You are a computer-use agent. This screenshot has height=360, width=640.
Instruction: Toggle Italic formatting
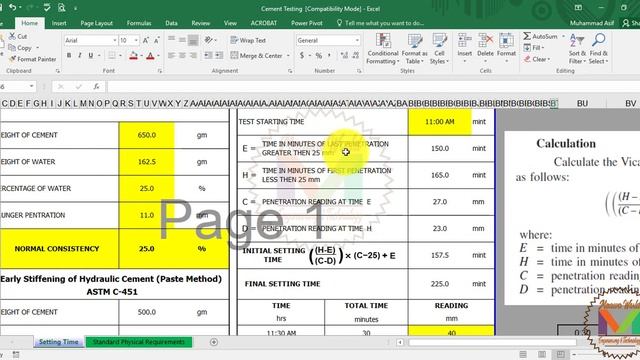(x=80, y=56)
